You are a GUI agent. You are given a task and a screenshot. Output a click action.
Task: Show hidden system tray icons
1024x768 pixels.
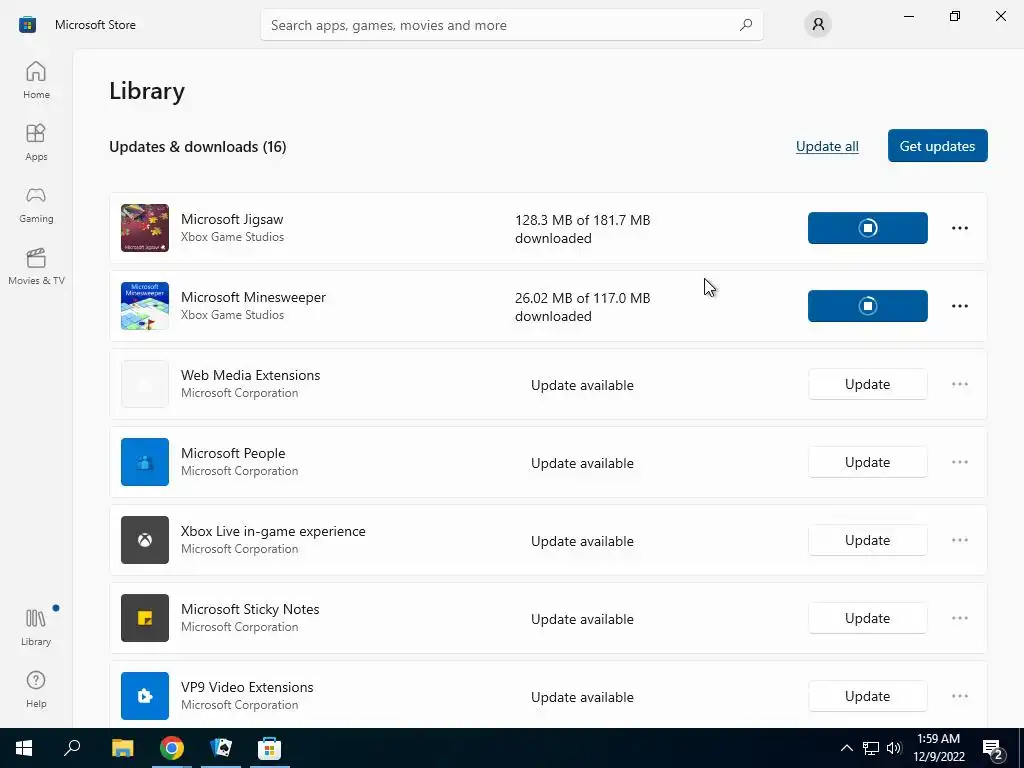point(846,748)
